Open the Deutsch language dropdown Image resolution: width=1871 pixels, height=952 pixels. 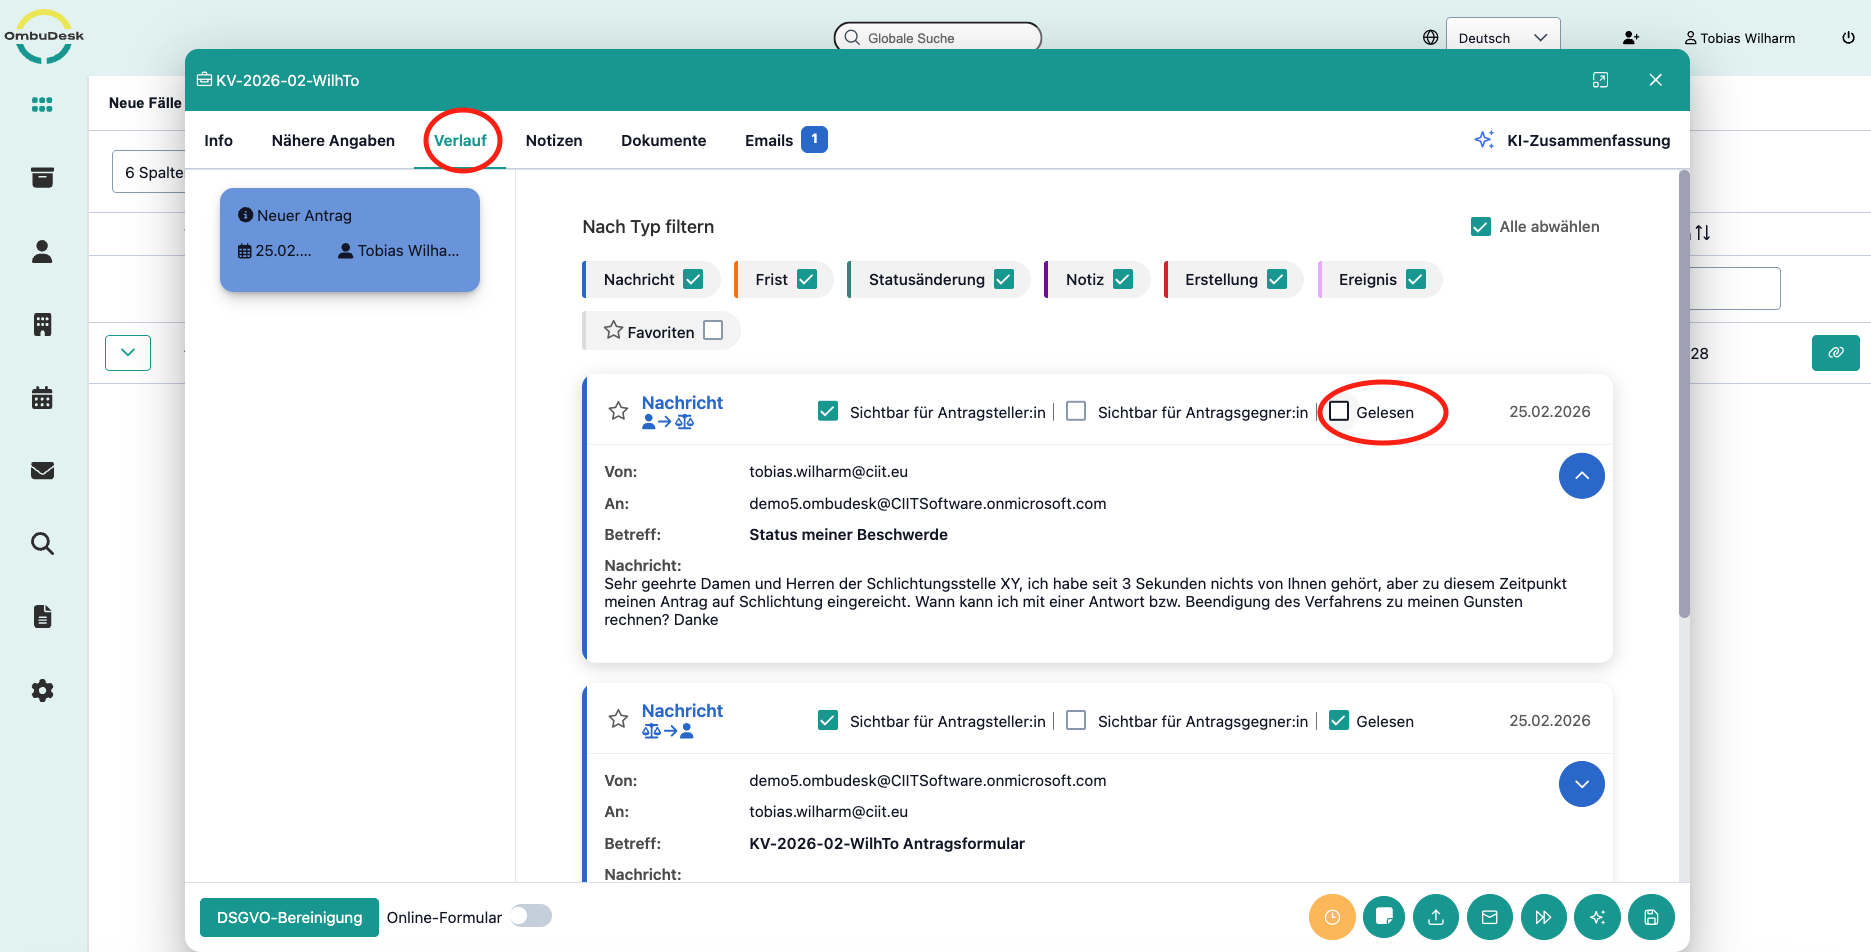[x=1502, y=38]
